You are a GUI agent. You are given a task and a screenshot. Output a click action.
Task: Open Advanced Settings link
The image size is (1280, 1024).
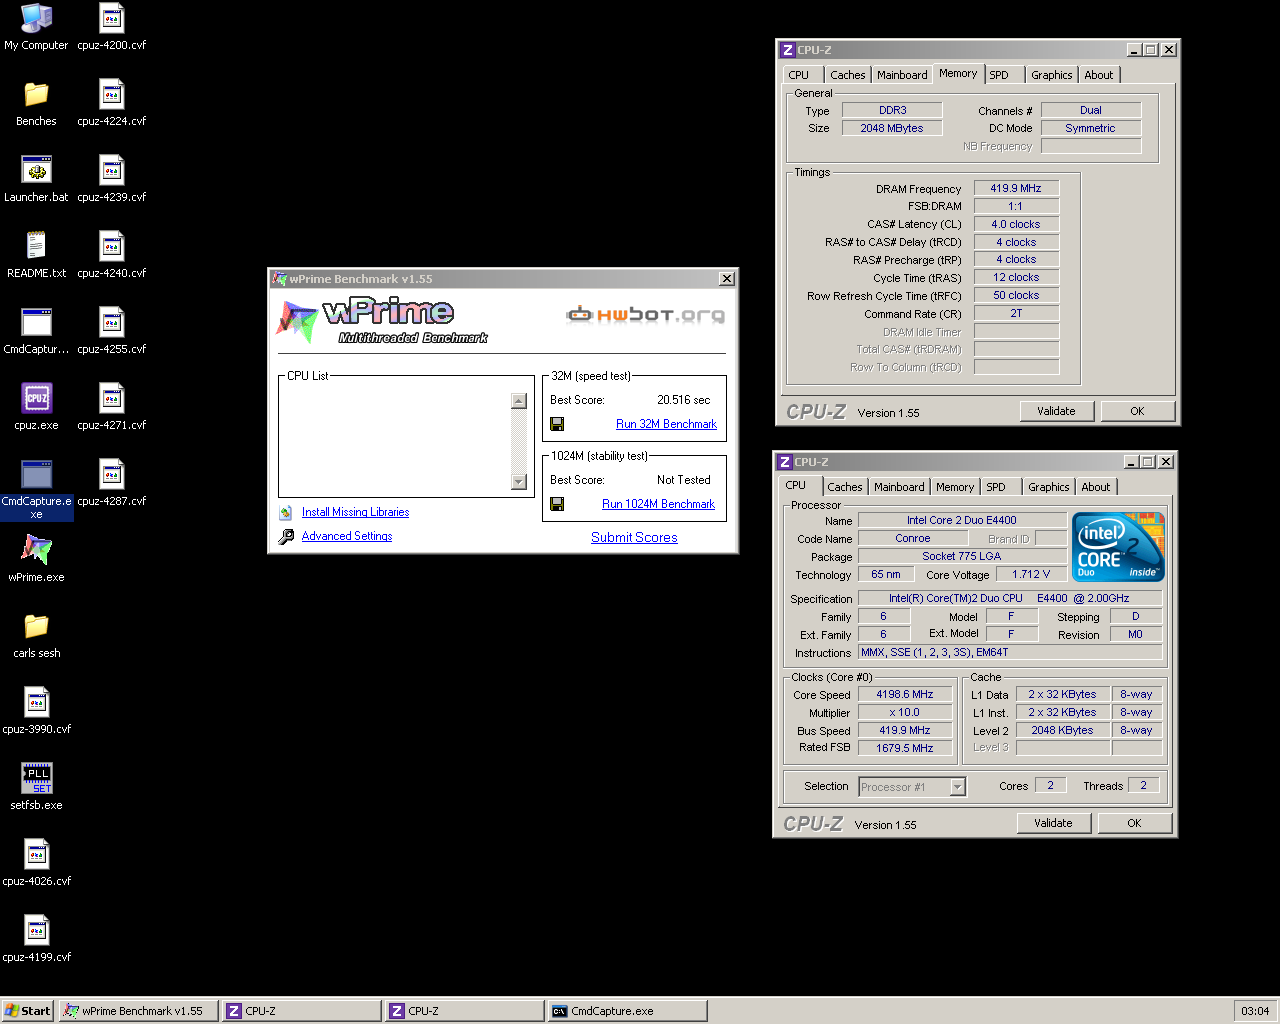347,536
